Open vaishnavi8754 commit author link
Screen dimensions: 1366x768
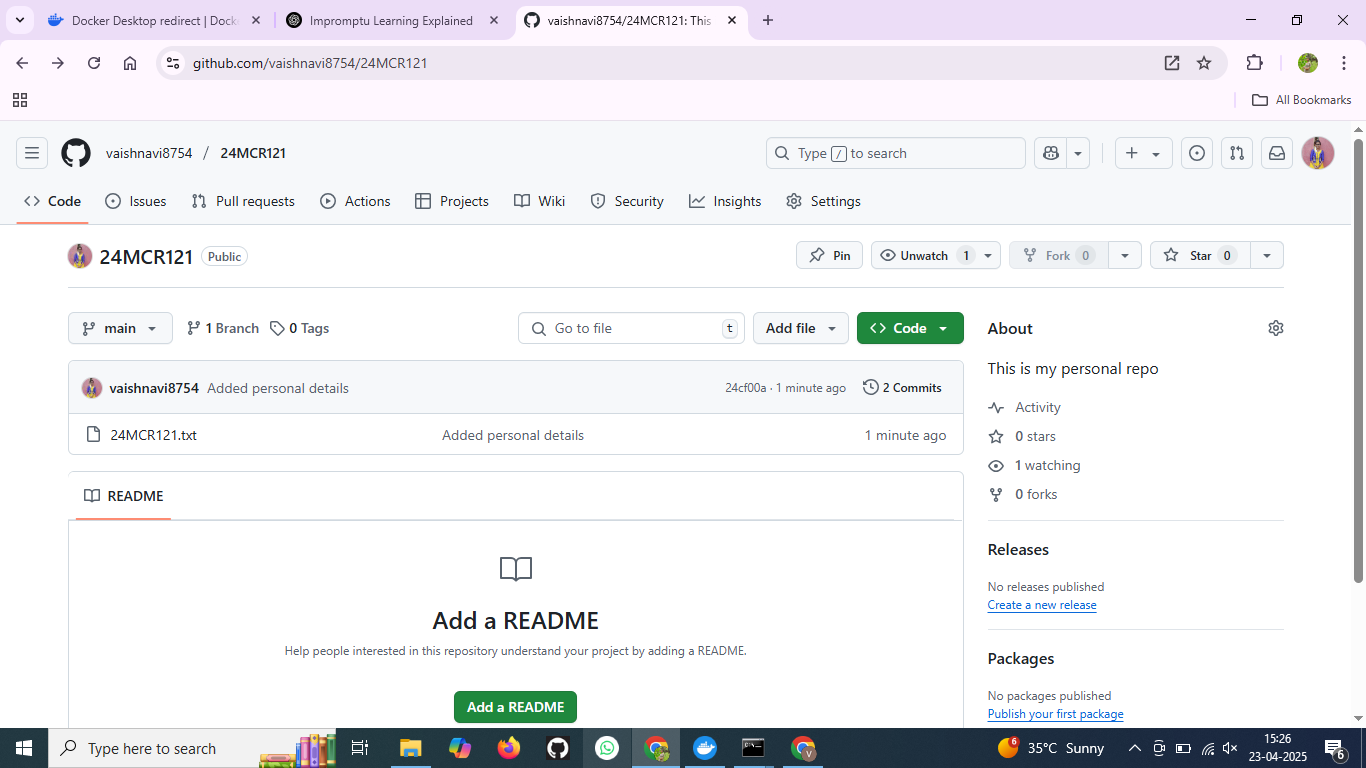[x=154, y=388]
